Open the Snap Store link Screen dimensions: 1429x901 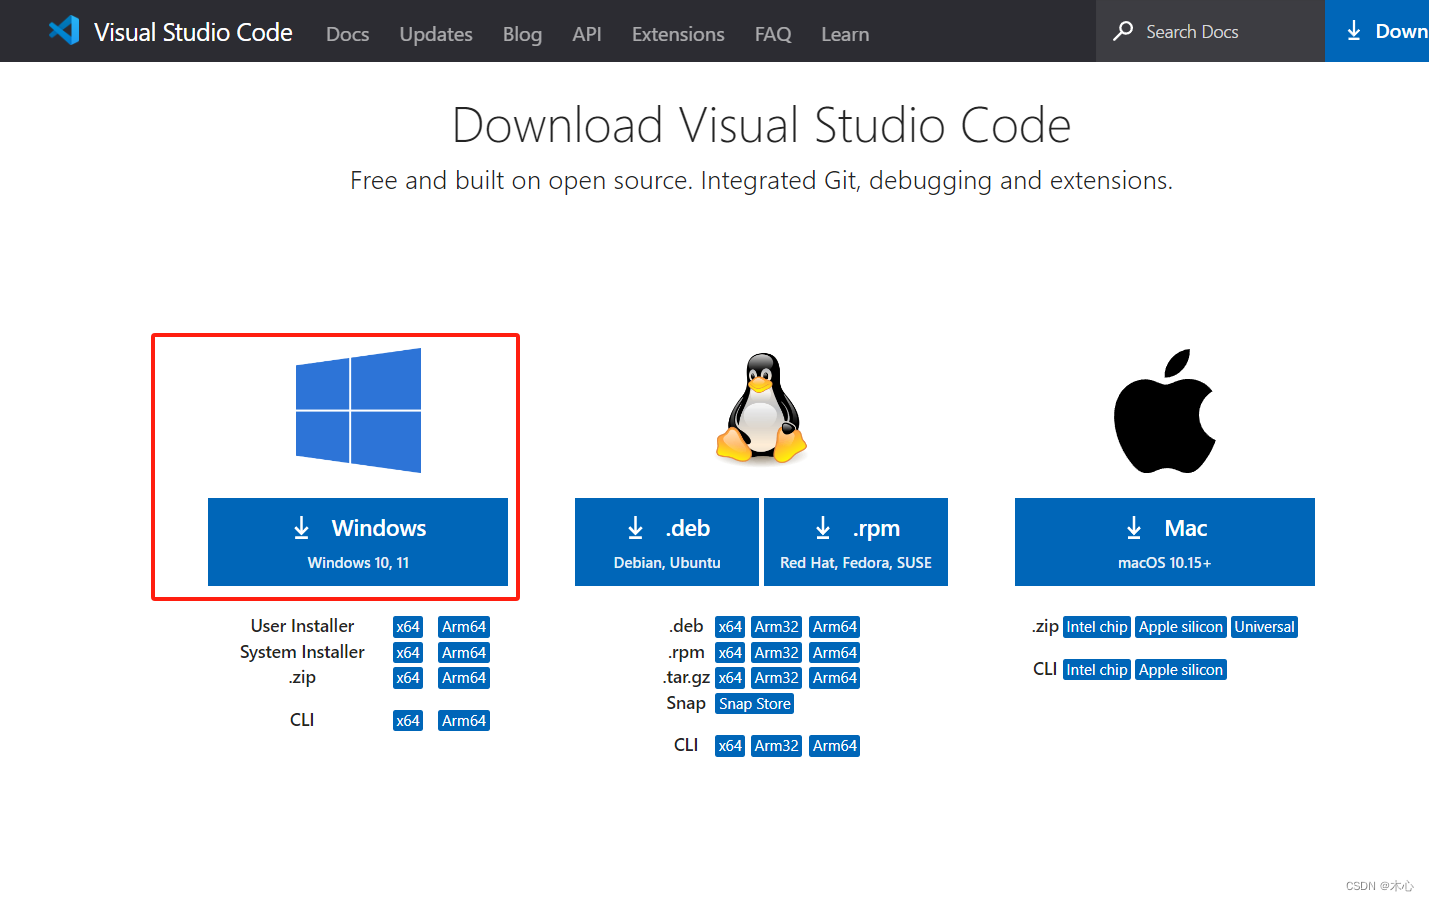[755, 704]
